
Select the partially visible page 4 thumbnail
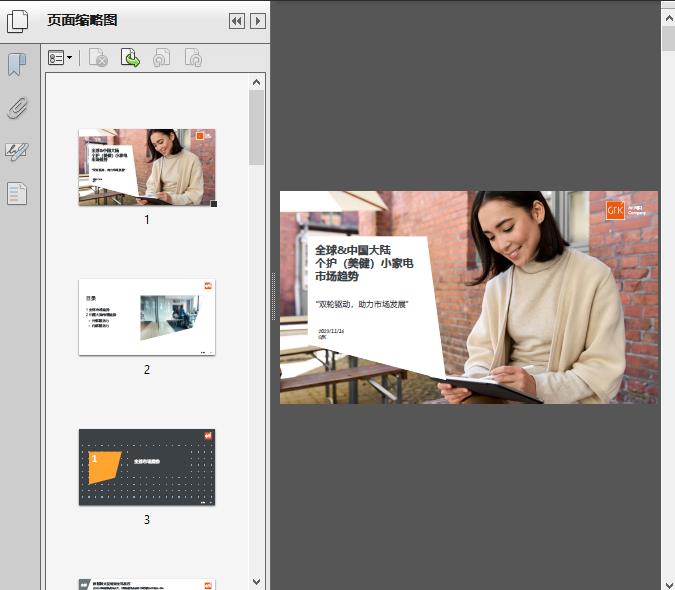click(x=147, y=584)
